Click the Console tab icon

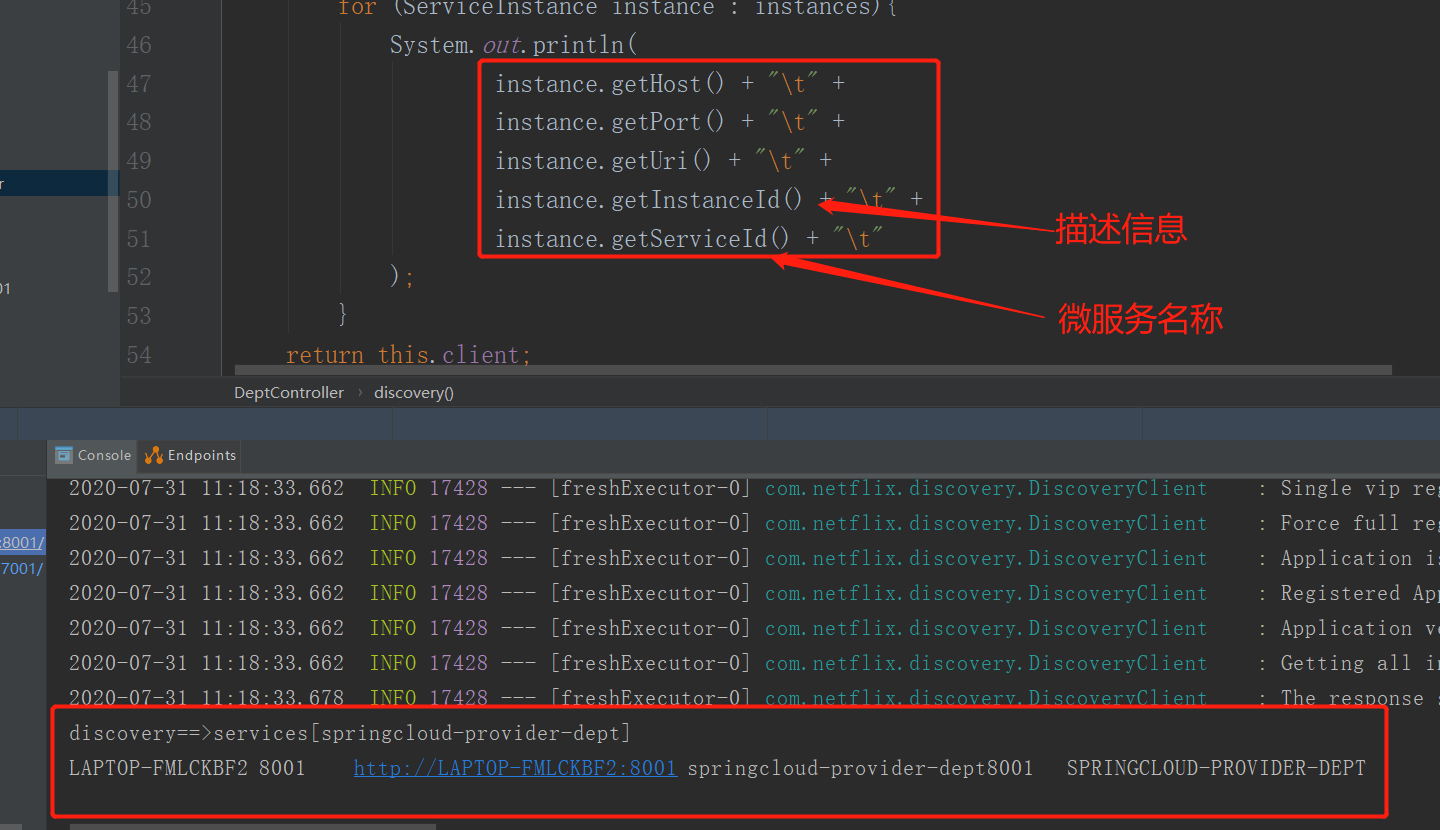[63, 455]
